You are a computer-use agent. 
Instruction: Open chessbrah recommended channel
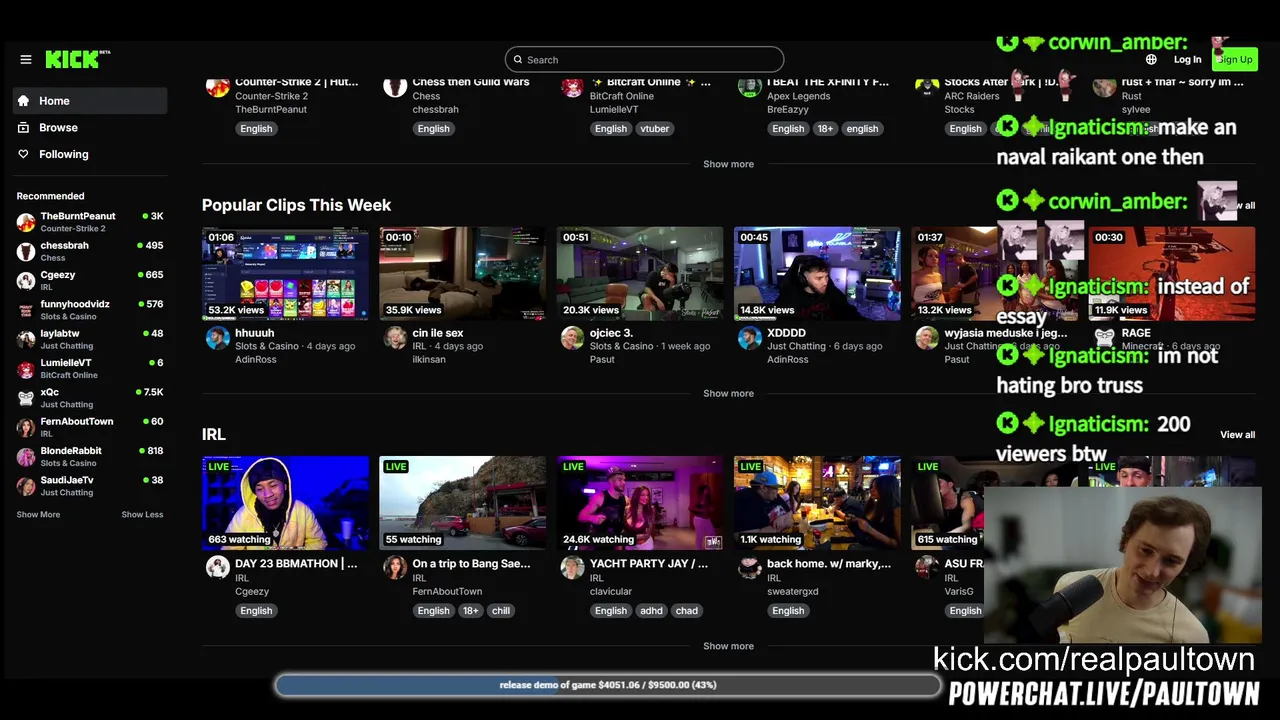click(x=90, y=251)
